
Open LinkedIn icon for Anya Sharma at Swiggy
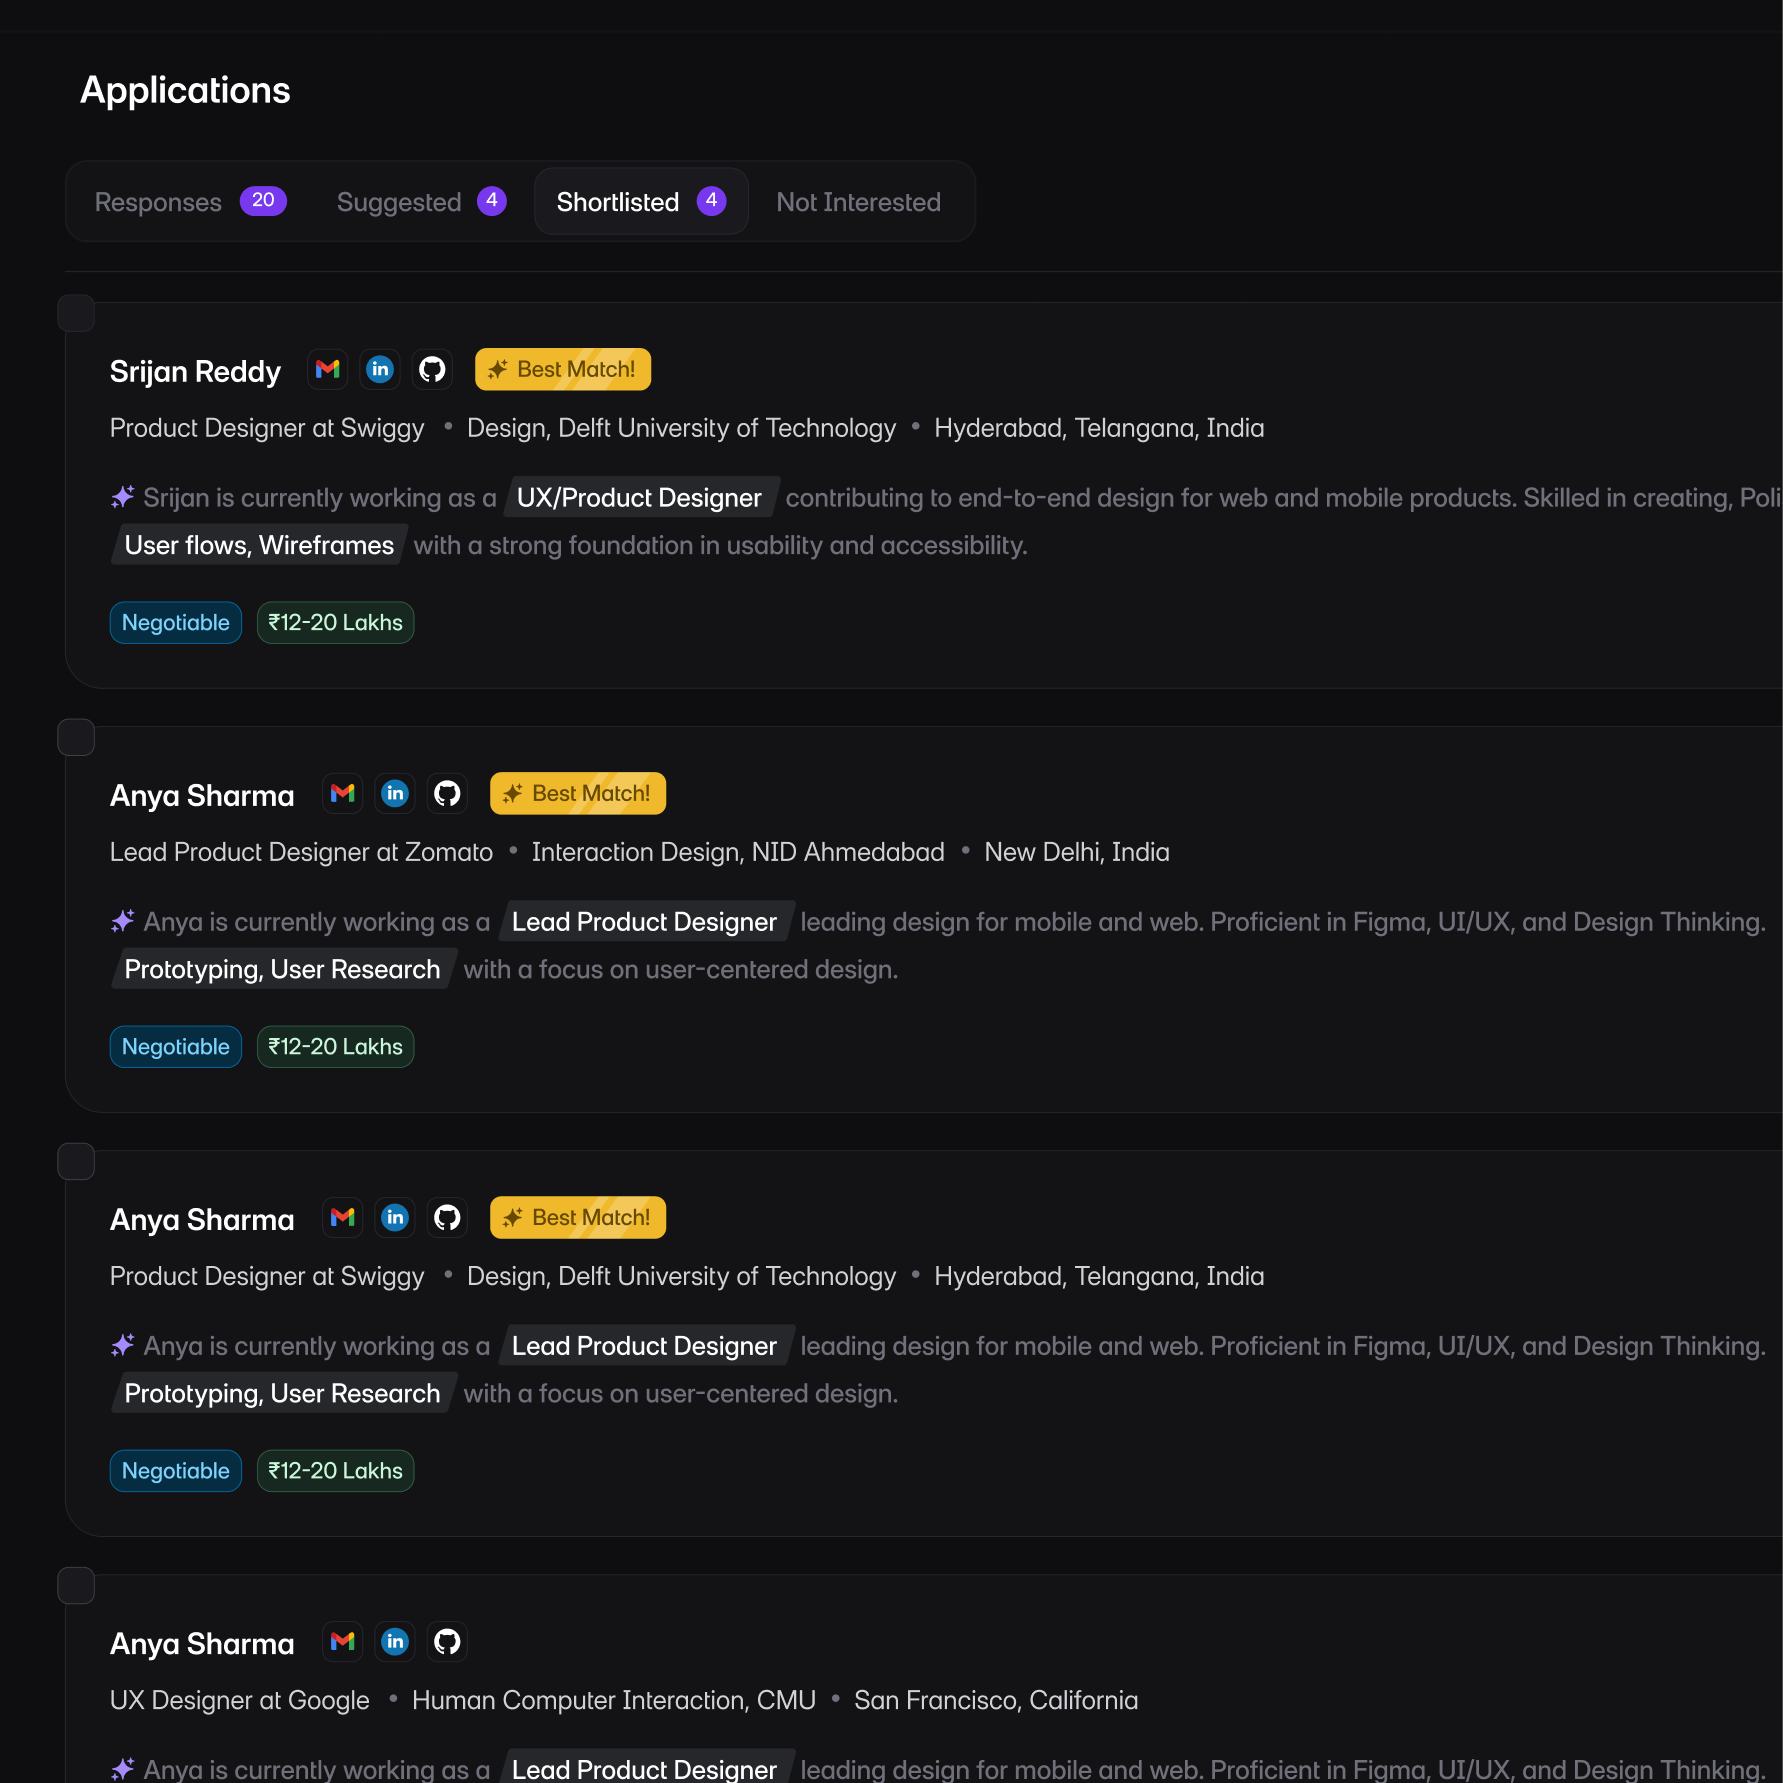(395, 1217)
